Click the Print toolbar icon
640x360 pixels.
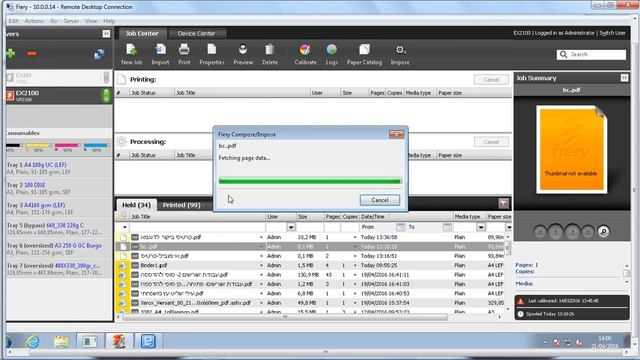pyautogui.click(x=184, y=55)
